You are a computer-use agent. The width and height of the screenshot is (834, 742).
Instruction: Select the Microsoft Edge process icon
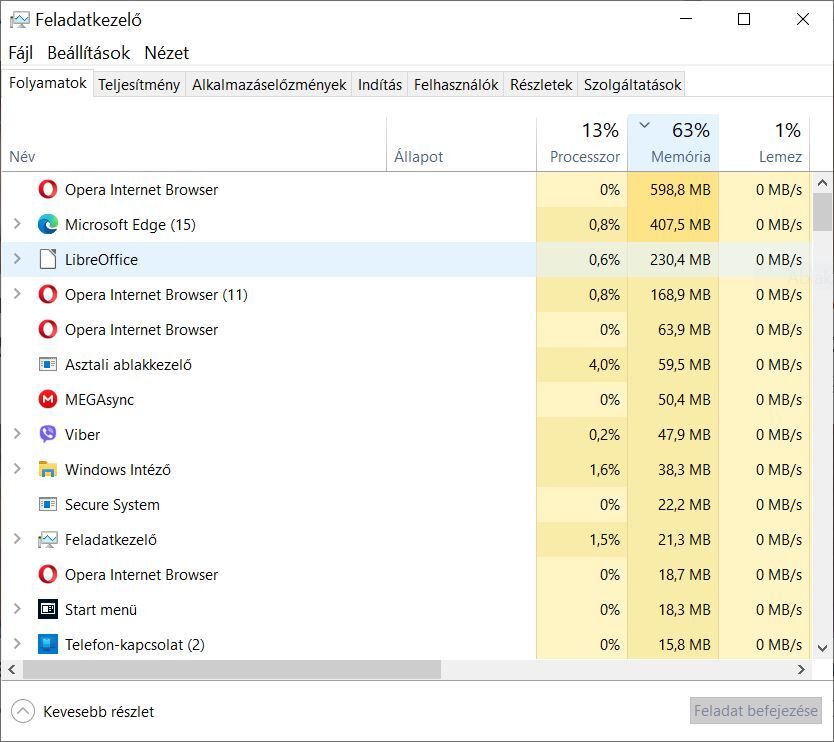[48, 224]
